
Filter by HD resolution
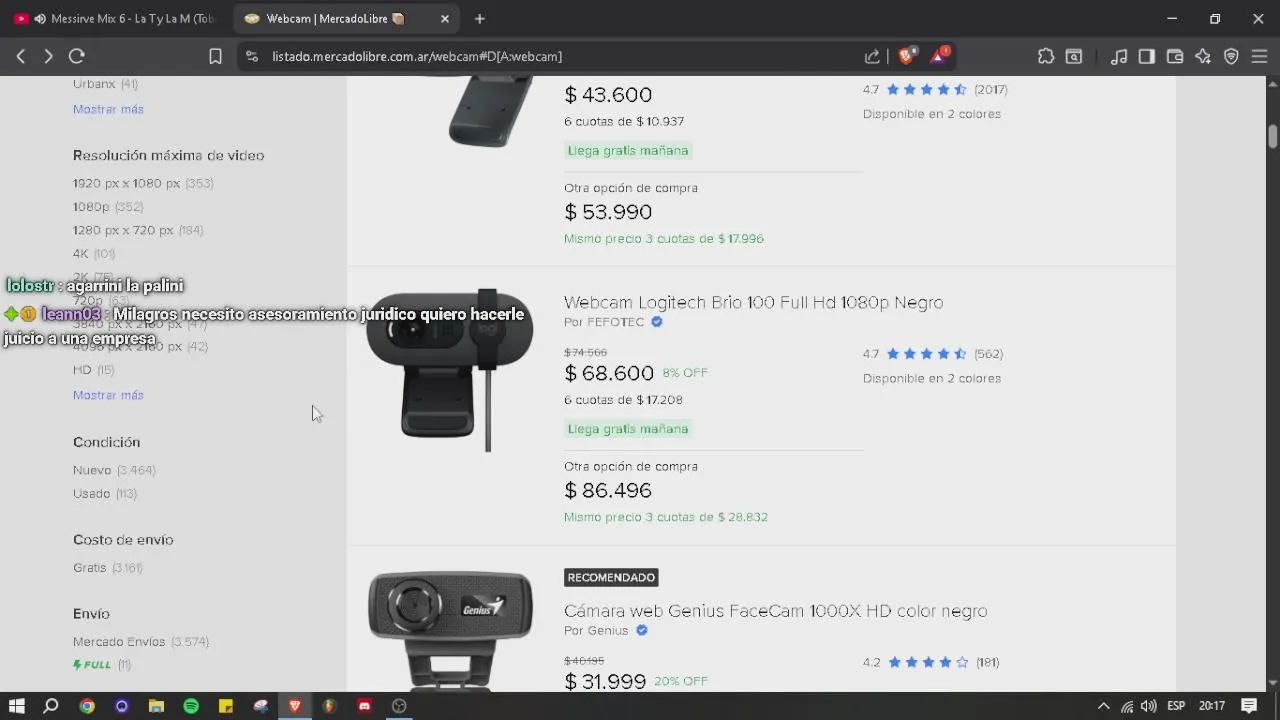pyautogui.click(x=94, y=369)
